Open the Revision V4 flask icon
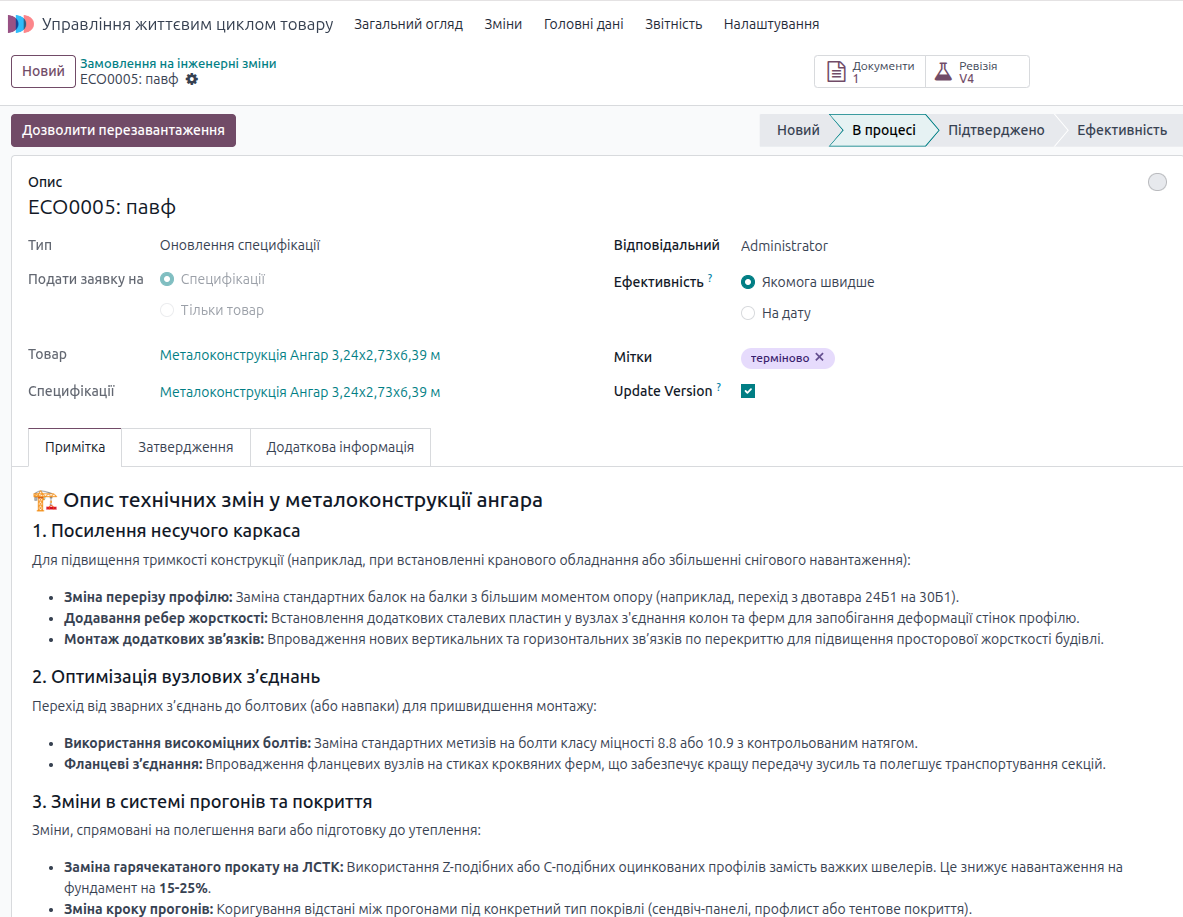This screenshot has width=1183, height=917. tap(943, 72)
